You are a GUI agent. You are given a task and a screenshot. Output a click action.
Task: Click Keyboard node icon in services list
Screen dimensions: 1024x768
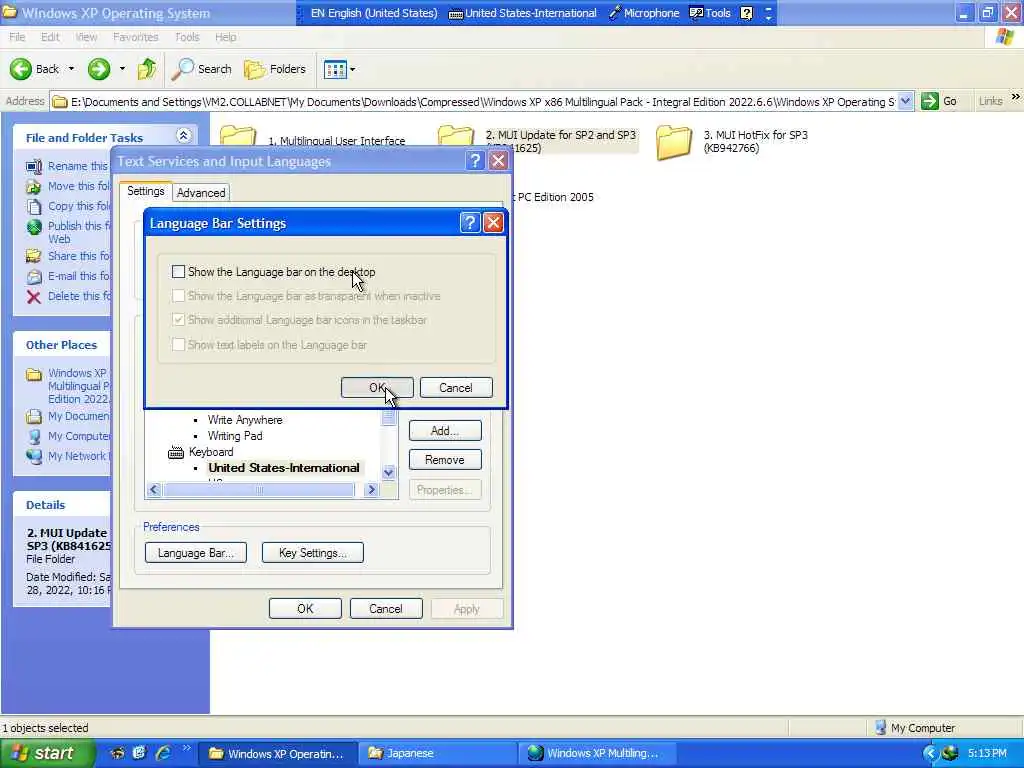click(176, 452)
